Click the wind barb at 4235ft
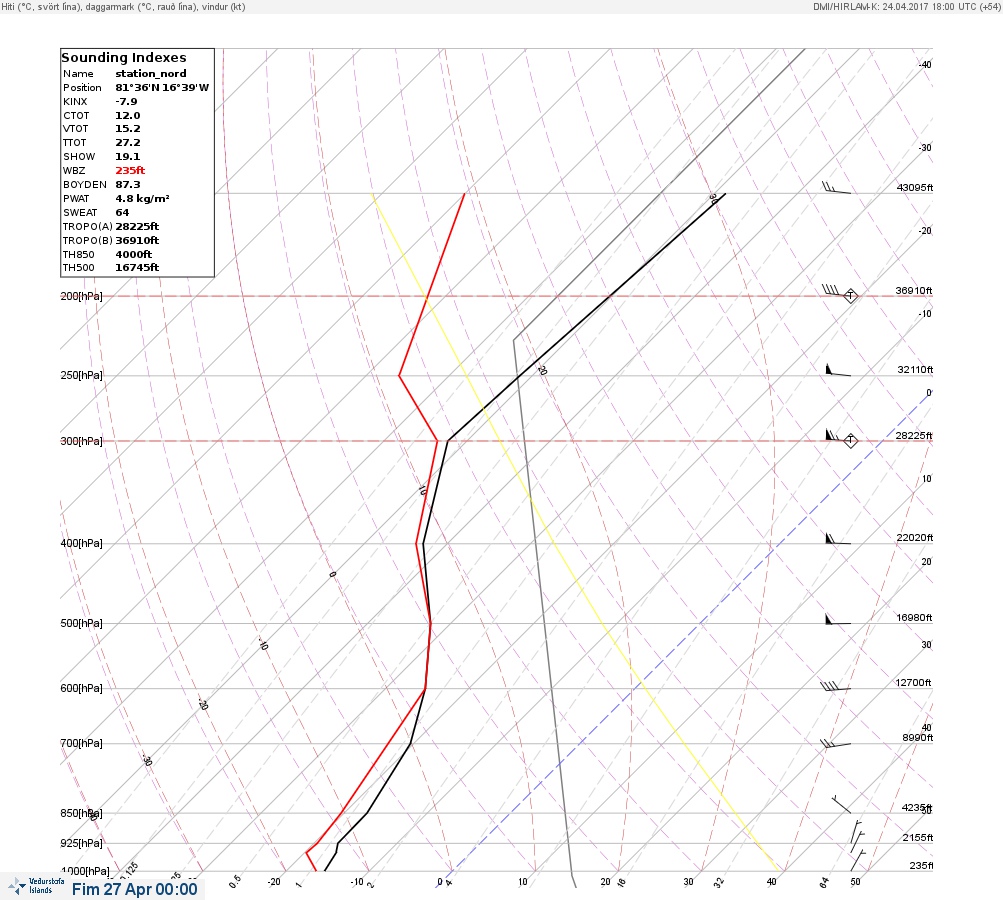 (841, 805)
